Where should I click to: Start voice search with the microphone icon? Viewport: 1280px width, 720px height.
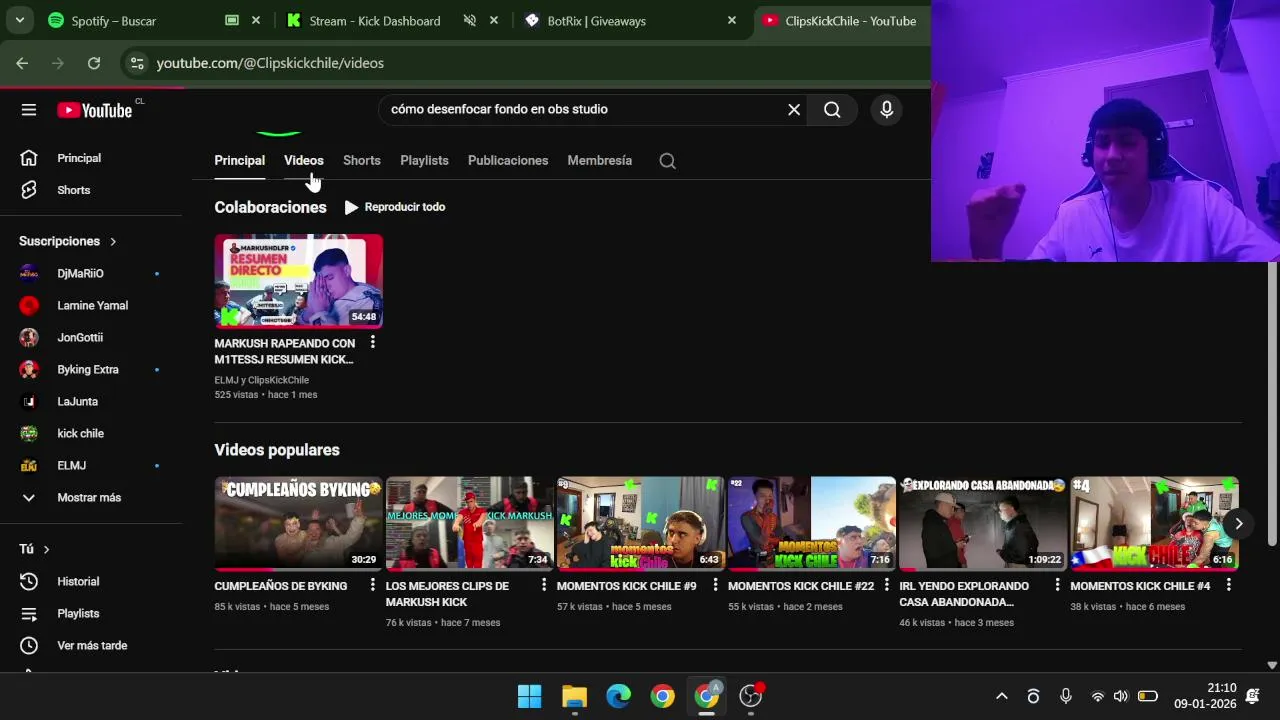(886, 110)
